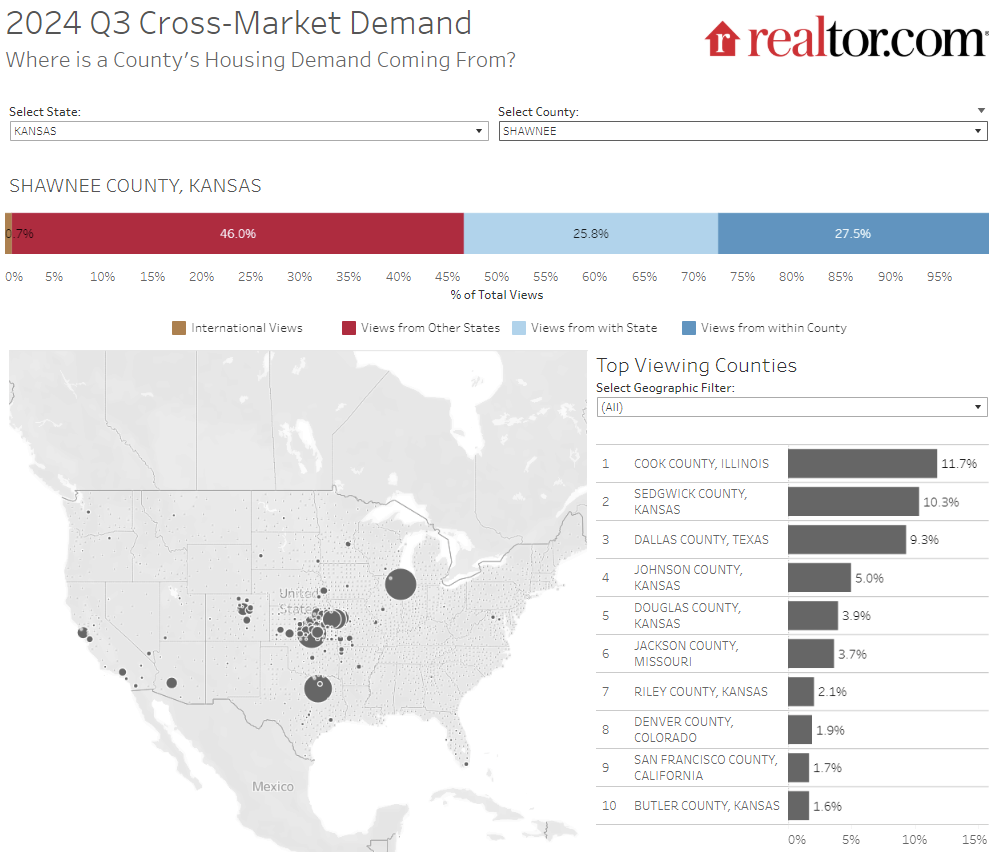Click the realtor.com logo
996x852 pixels.
(846, 39)
